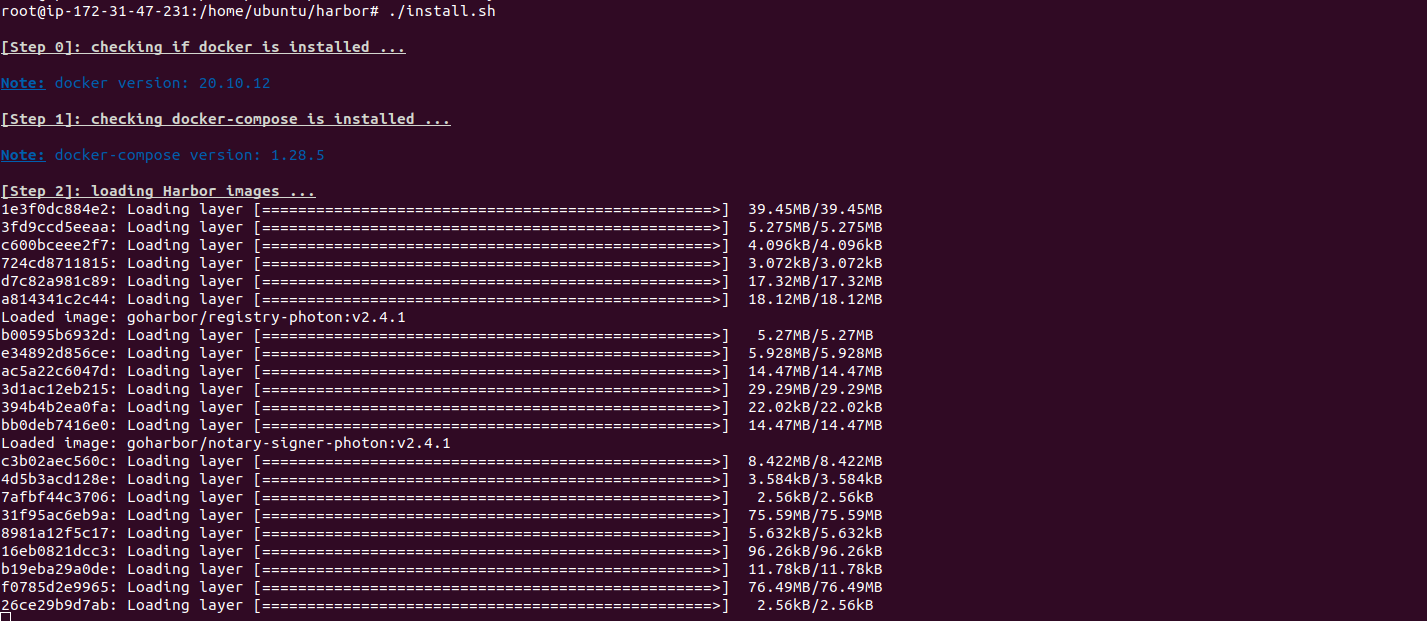Click layer ID d7c82a981c89

pyautogui.click(x=55, y=281)
